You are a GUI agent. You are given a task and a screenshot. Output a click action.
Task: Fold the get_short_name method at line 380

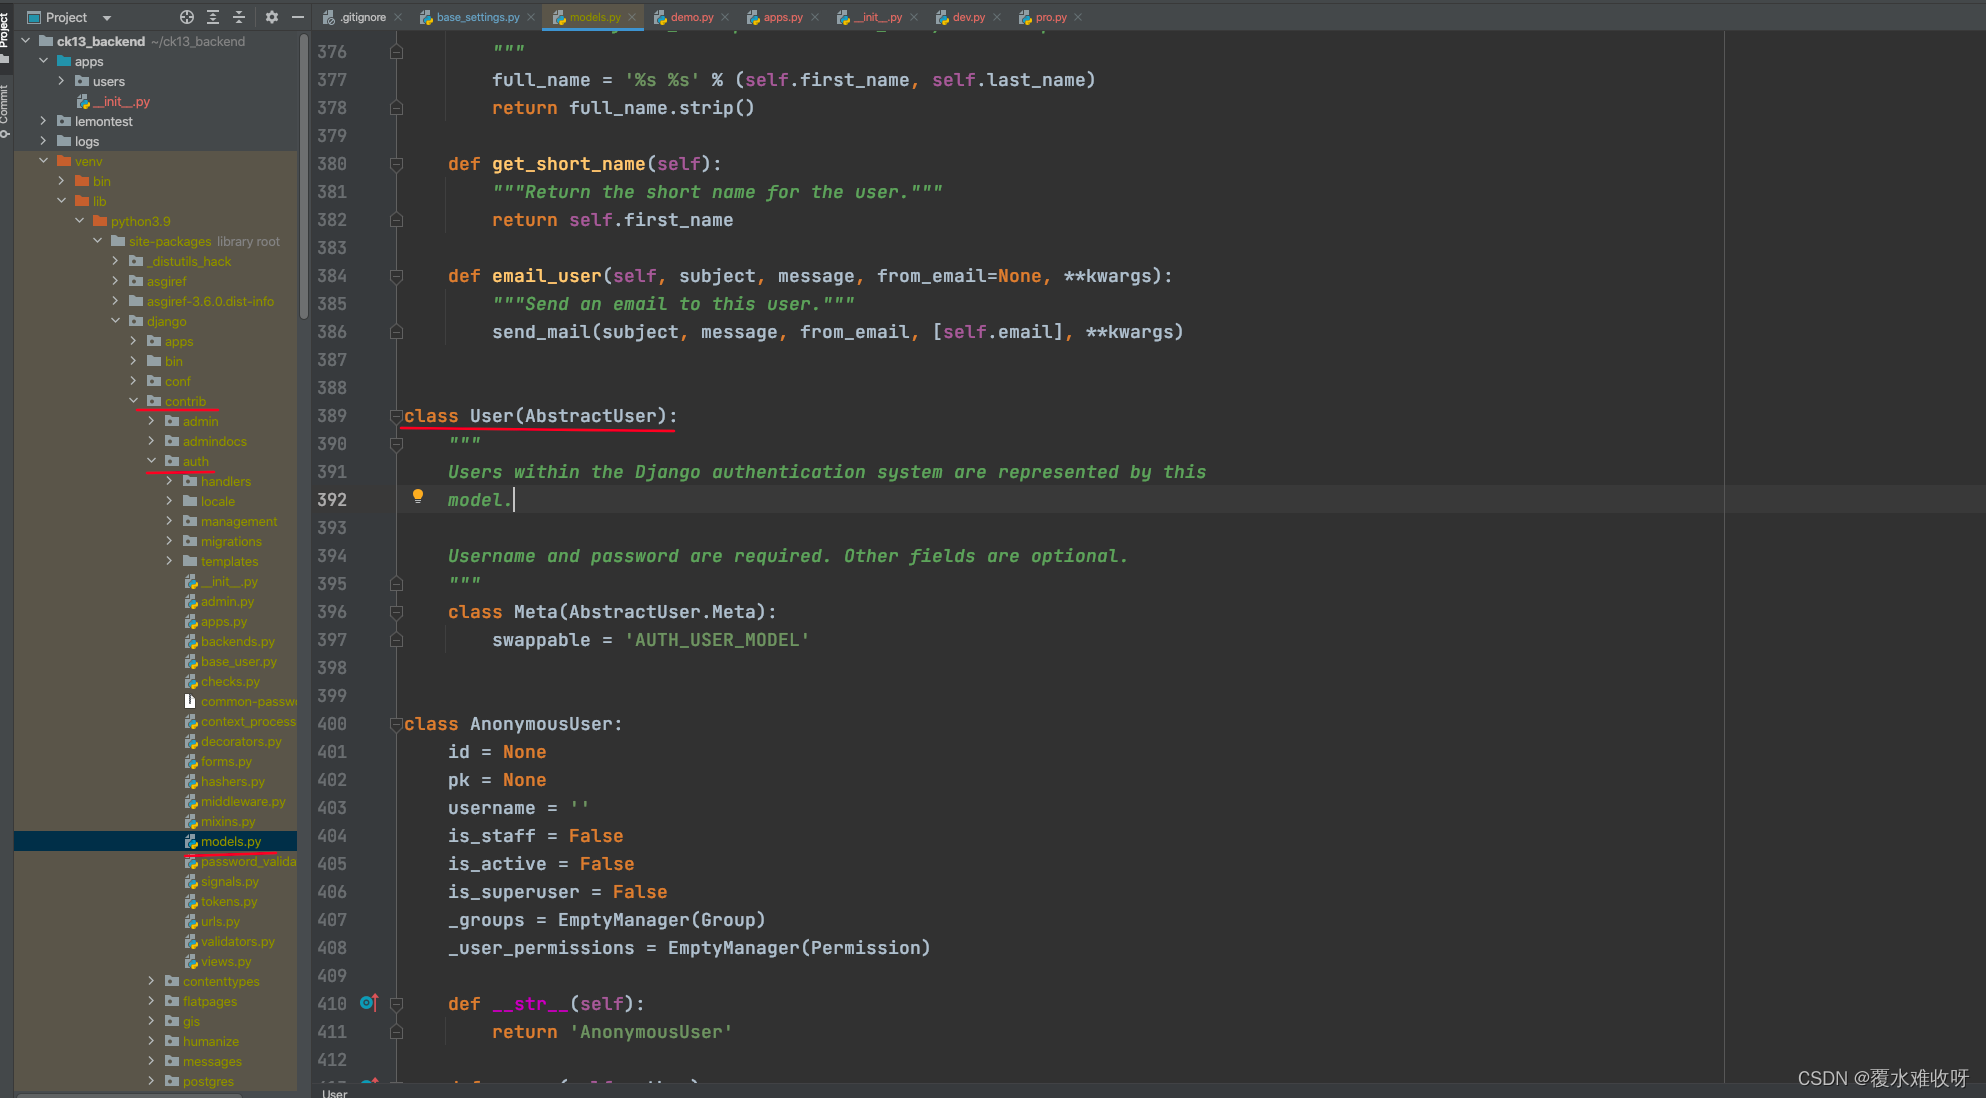396,164
